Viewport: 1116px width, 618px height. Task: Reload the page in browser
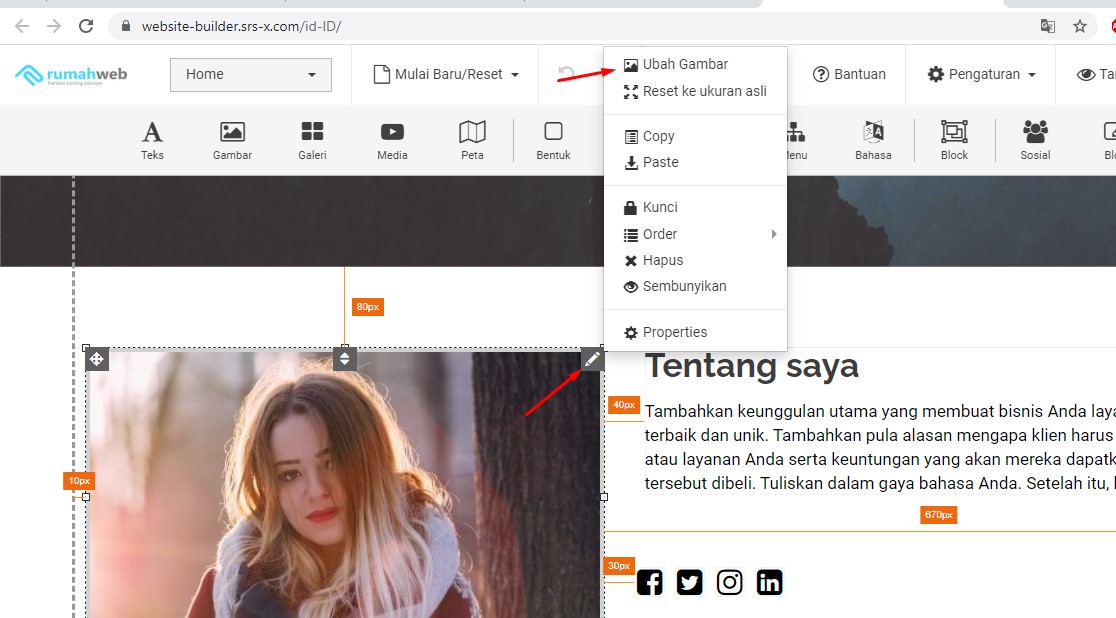click(x=86, y=26)
